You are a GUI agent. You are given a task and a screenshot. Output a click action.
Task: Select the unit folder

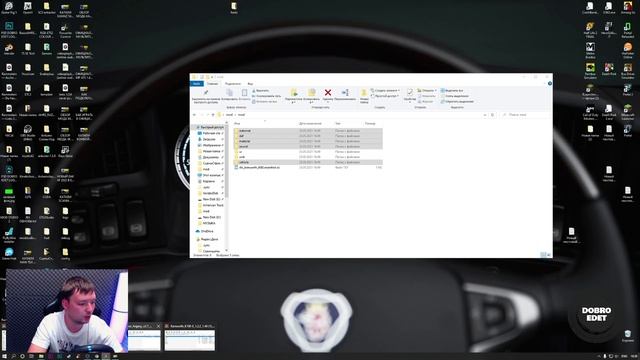point(308,157)
